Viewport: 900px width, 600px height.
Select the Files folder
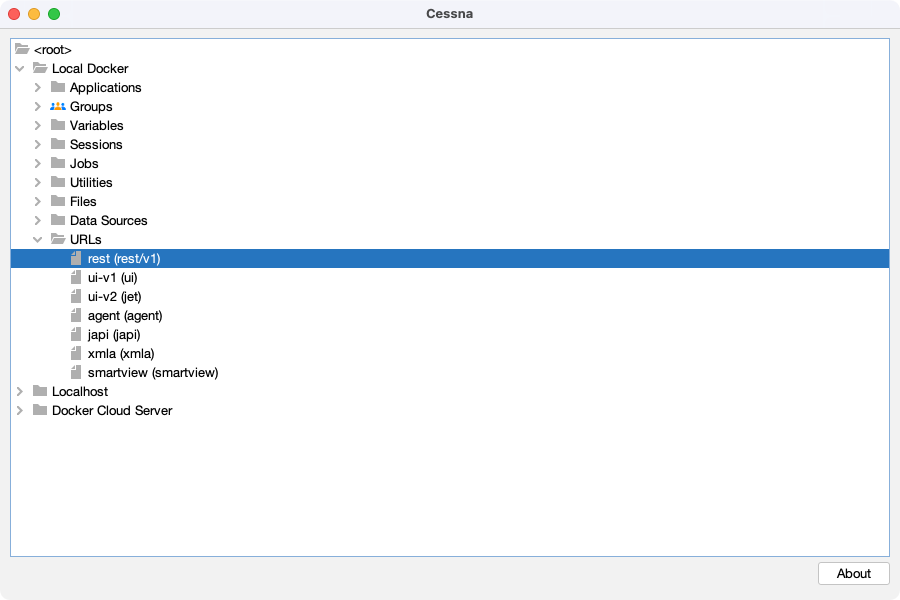coord(82,201)
